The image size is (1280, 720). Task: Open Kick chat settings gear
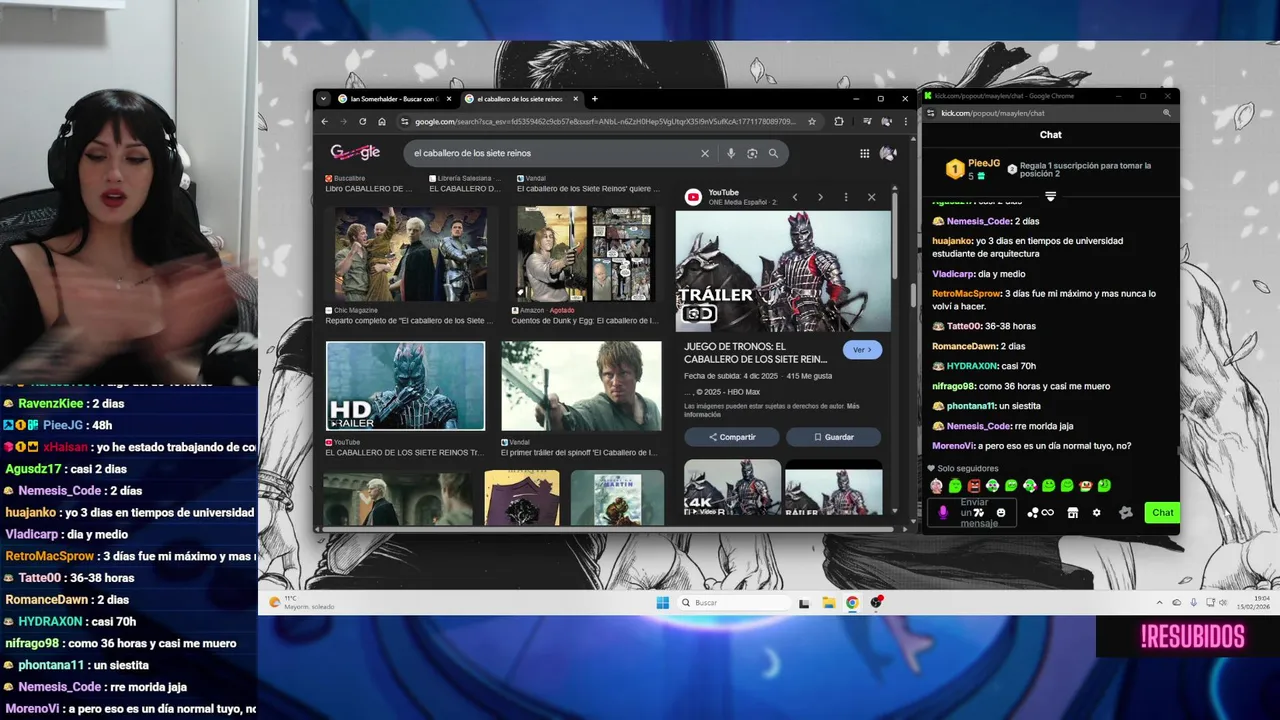[1096, 512]
